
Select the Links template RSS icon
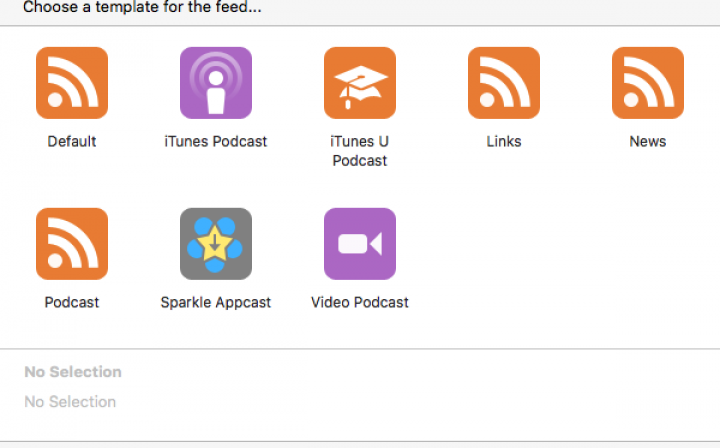[504, 83]
